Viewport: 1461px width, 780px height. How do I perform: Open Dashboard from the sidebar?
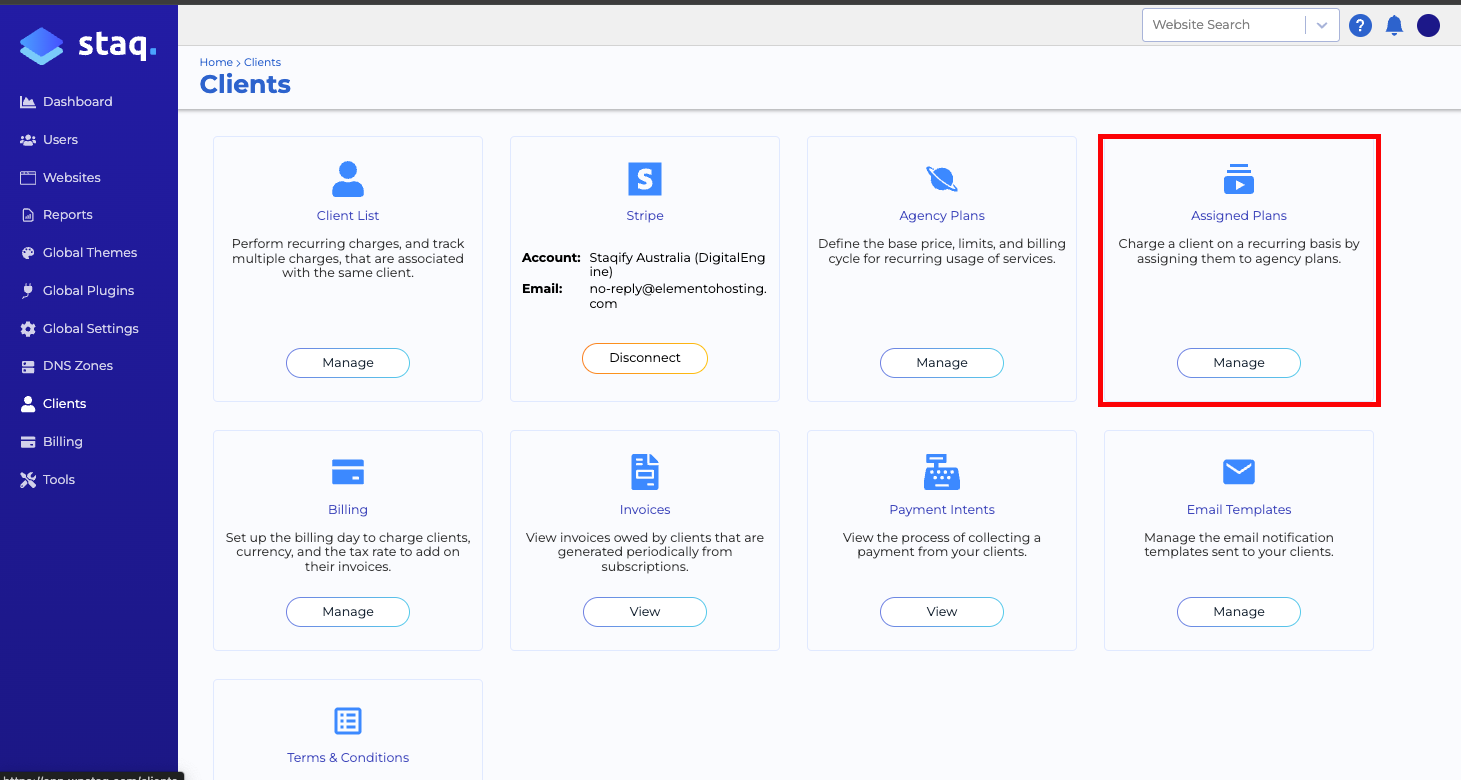(77, 102)
